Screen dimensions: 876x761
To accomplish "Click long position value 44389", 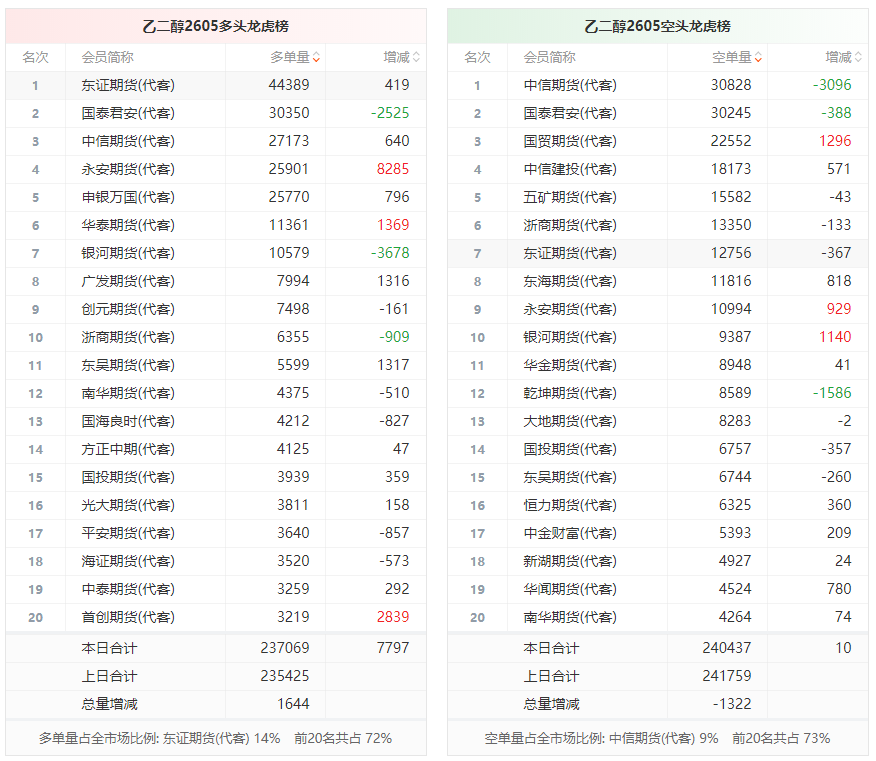I will coord(289,85).
